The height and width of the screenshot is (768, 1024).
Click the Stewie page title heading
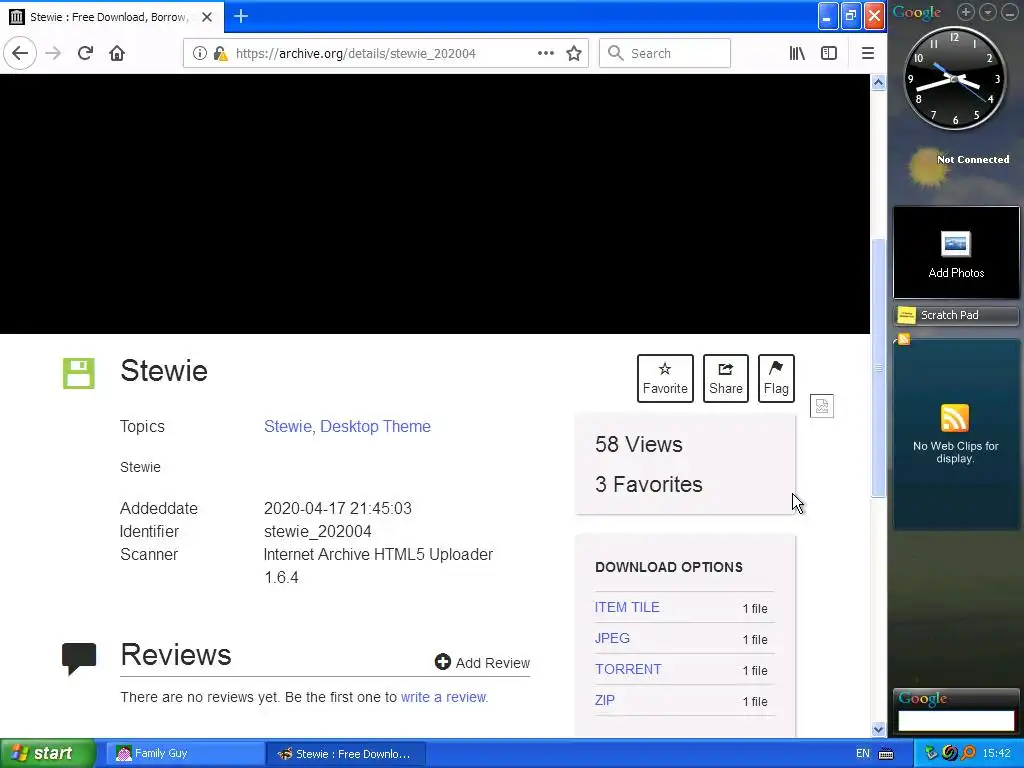164,370
